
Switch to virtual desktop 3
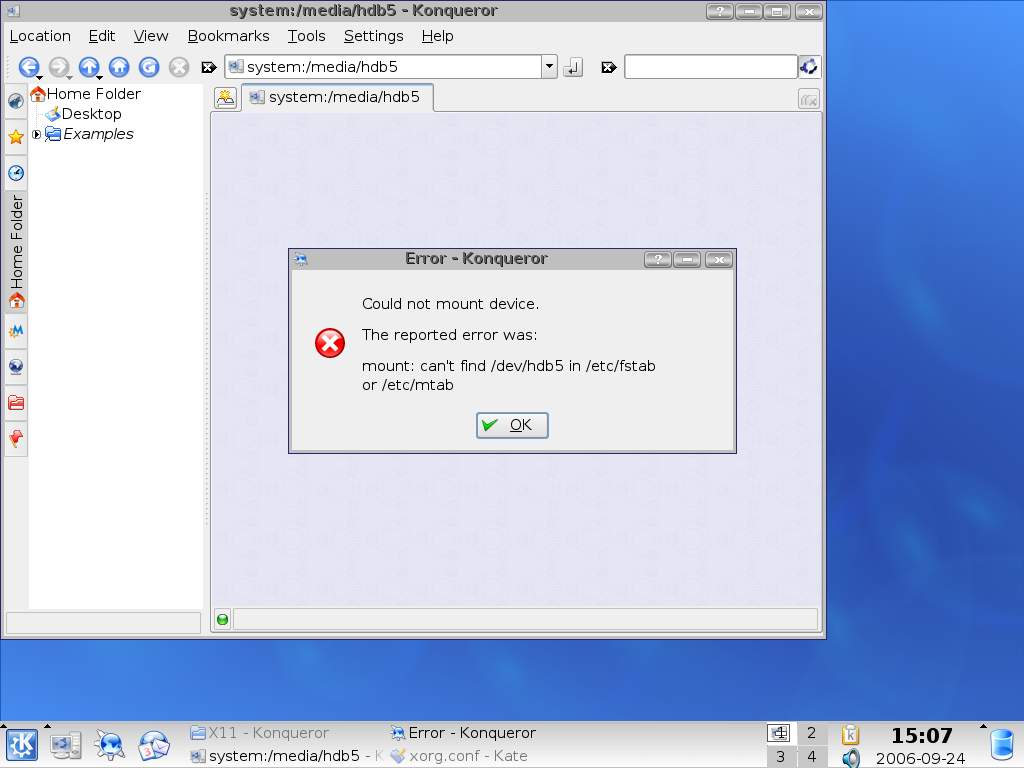pyautogui.click(x=780, y=756)
